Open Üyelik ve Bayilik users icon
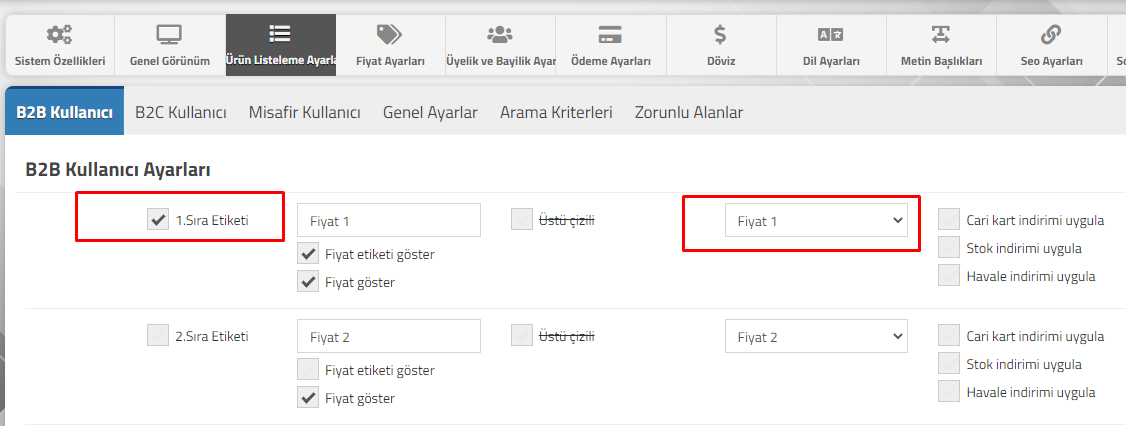The image size is (1126, 426). coord(500,34)
